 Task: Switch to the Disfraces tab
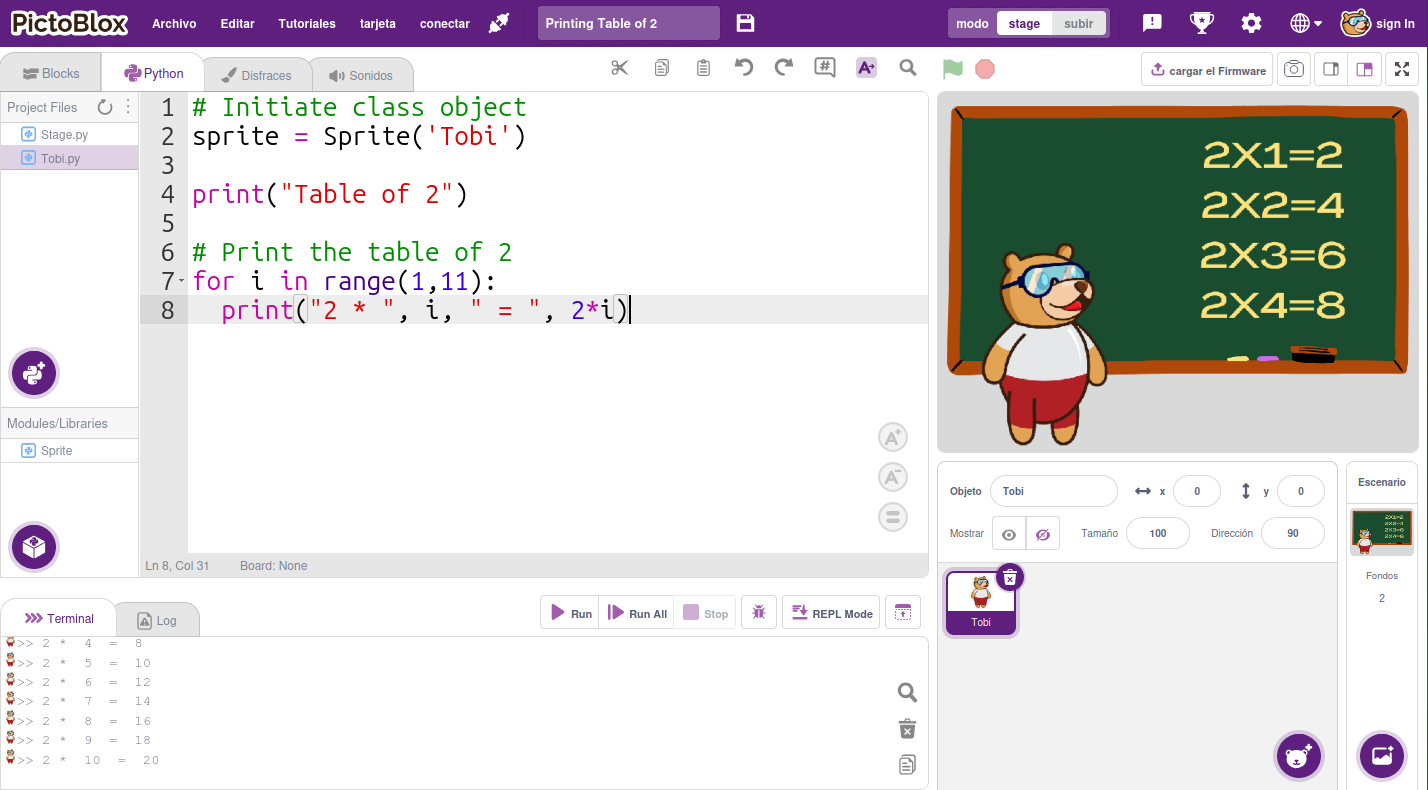click(x=257, y=75)
